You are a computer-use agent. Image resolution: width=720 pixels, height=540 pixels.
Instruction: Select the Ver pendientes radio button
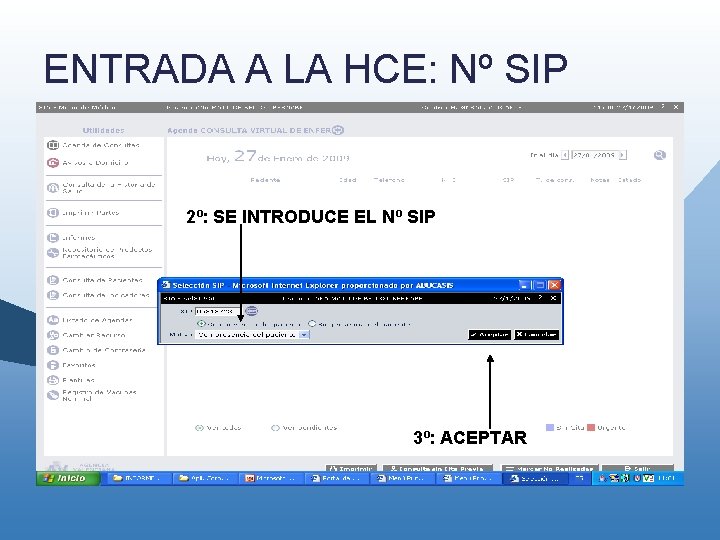coord(276,428)
